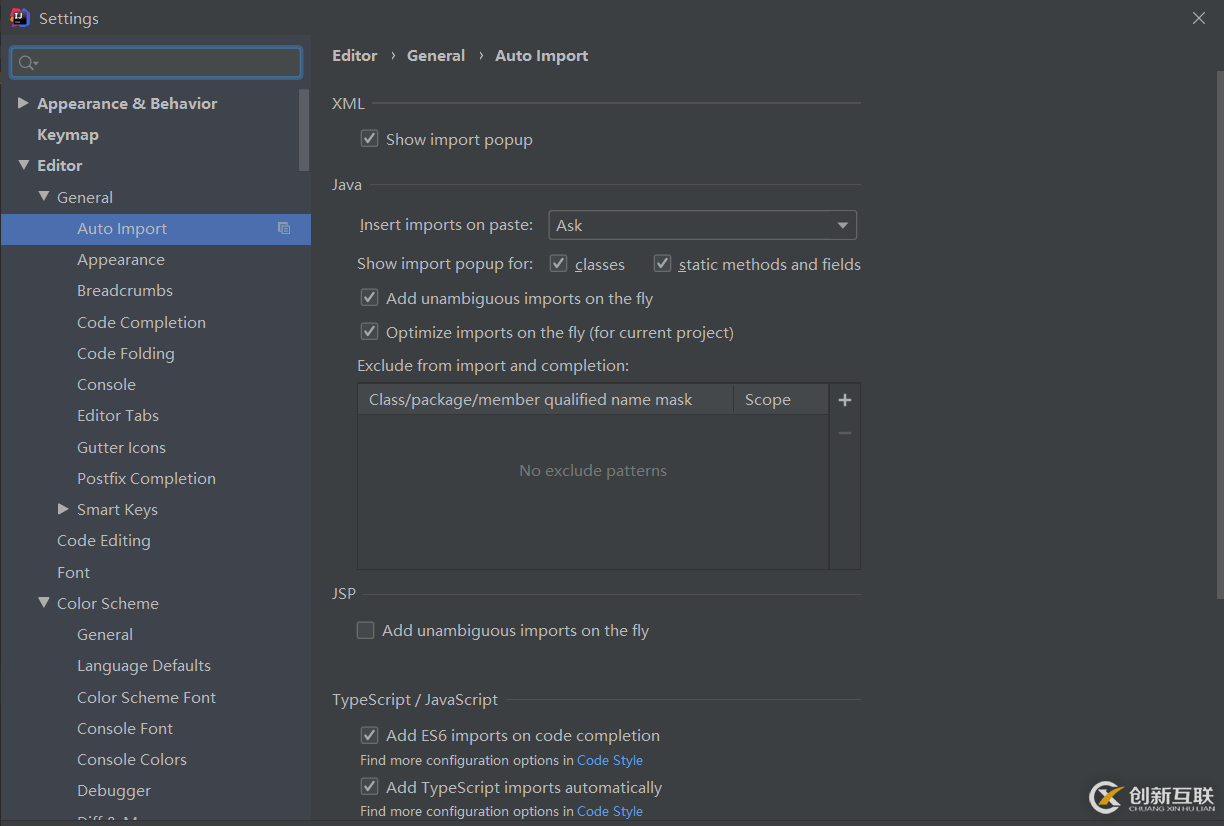1224x826 pixels.
Task: Open Font settings page
Action: [x=73, y=572]
